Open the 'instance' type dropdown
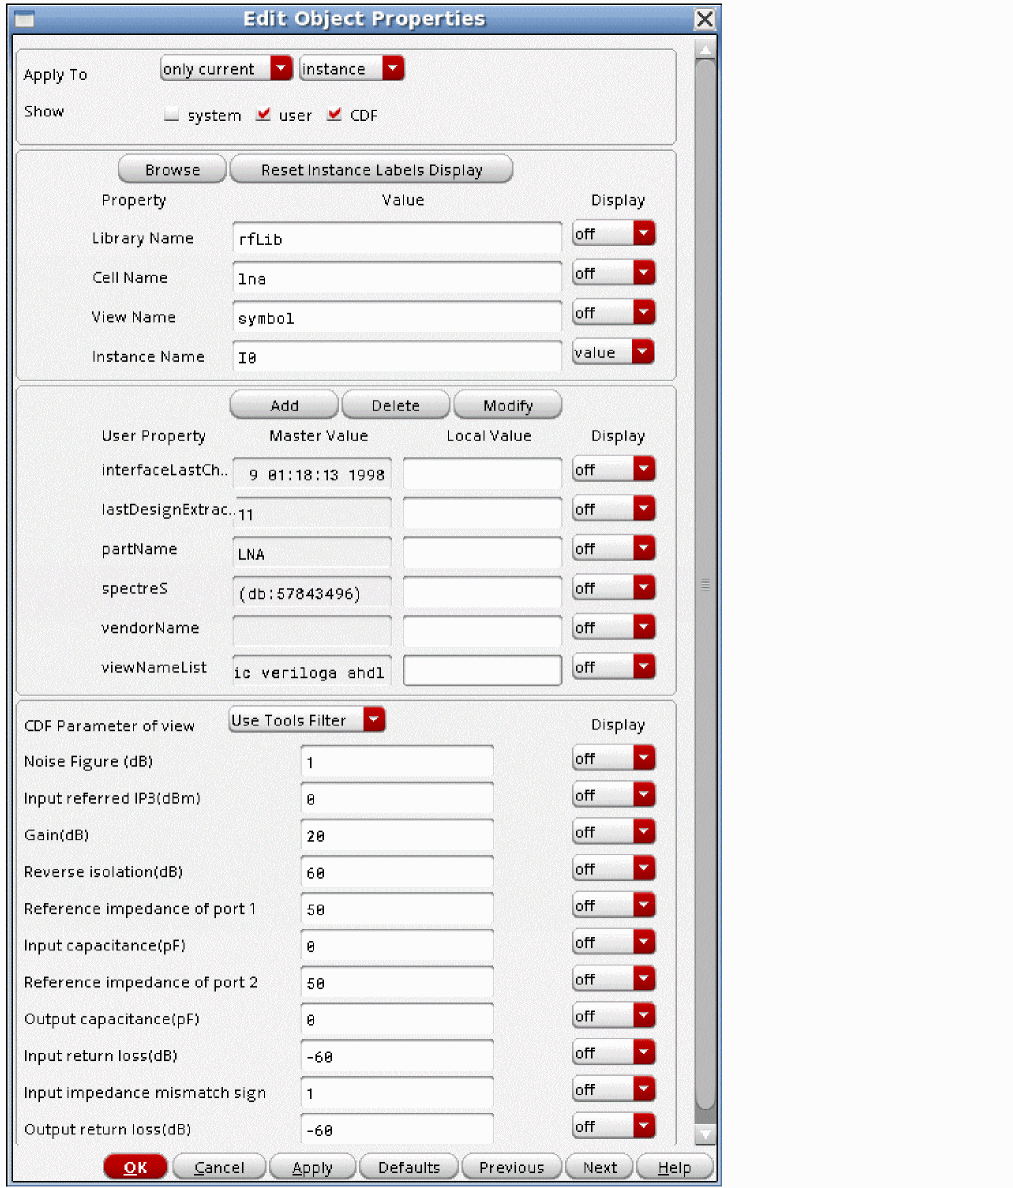The width and height of the screenshot is (1013, 1188). [x=351, y=69]
